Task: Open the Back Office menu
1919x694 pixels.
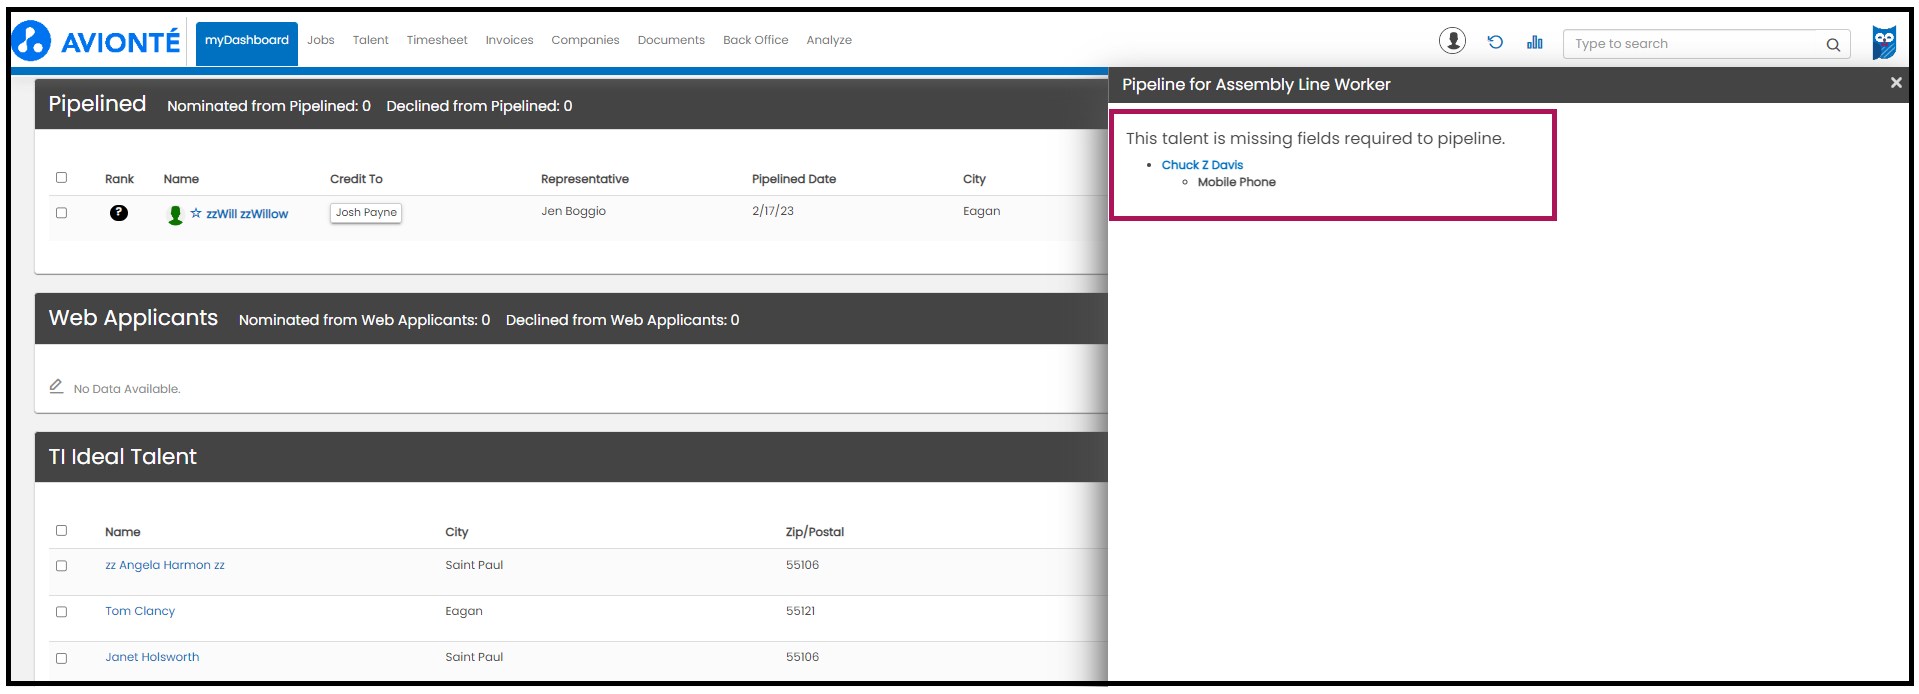Action: point(755,41)
